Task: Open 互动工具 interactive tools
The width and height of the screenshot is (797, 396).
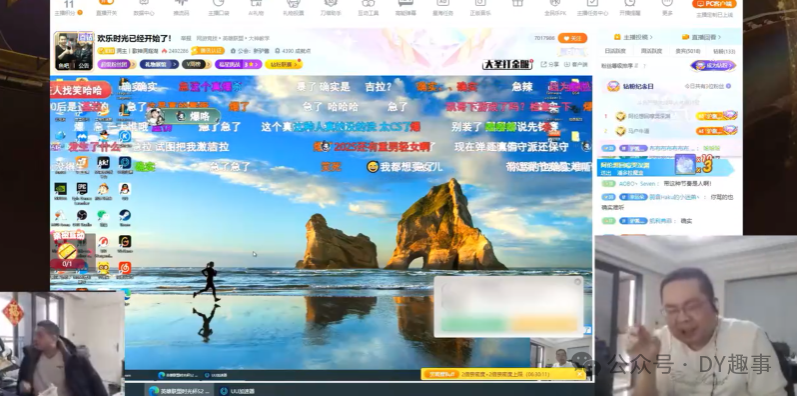Action: click(x=369, y=8)
